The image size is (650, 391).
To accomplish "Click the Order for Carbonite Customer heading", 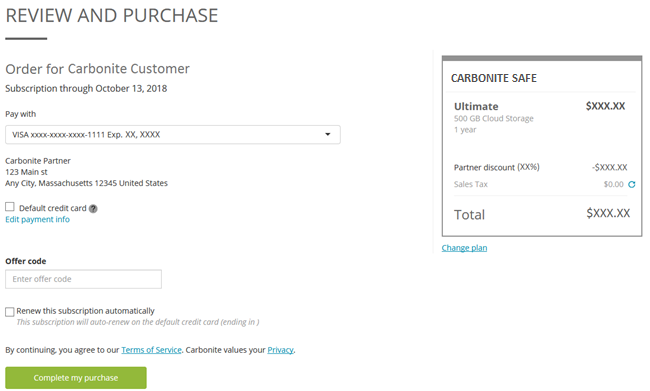I will click(x=97, y=69).
